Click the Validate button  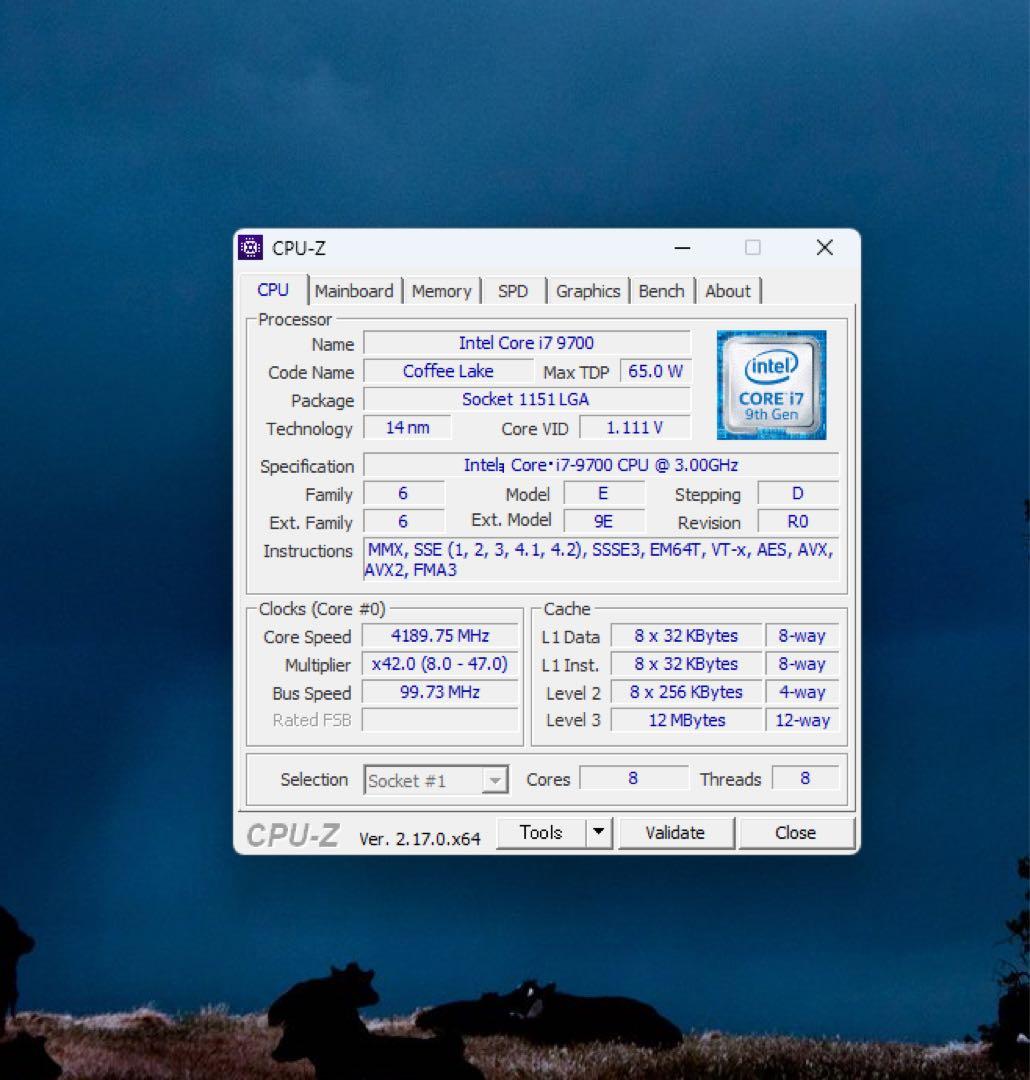(x=676, y=831)
